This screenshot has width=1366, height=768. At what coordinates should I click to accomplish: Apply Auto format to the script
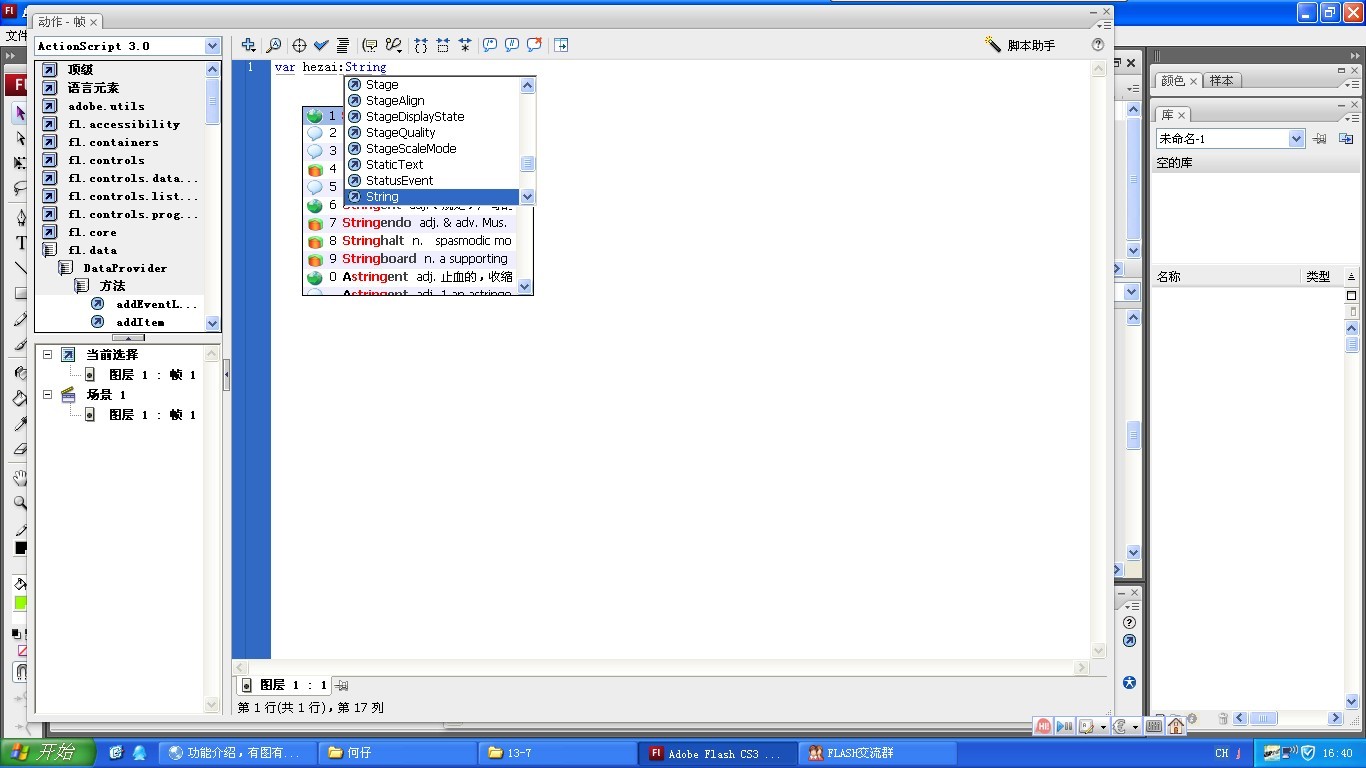[343, 45]
